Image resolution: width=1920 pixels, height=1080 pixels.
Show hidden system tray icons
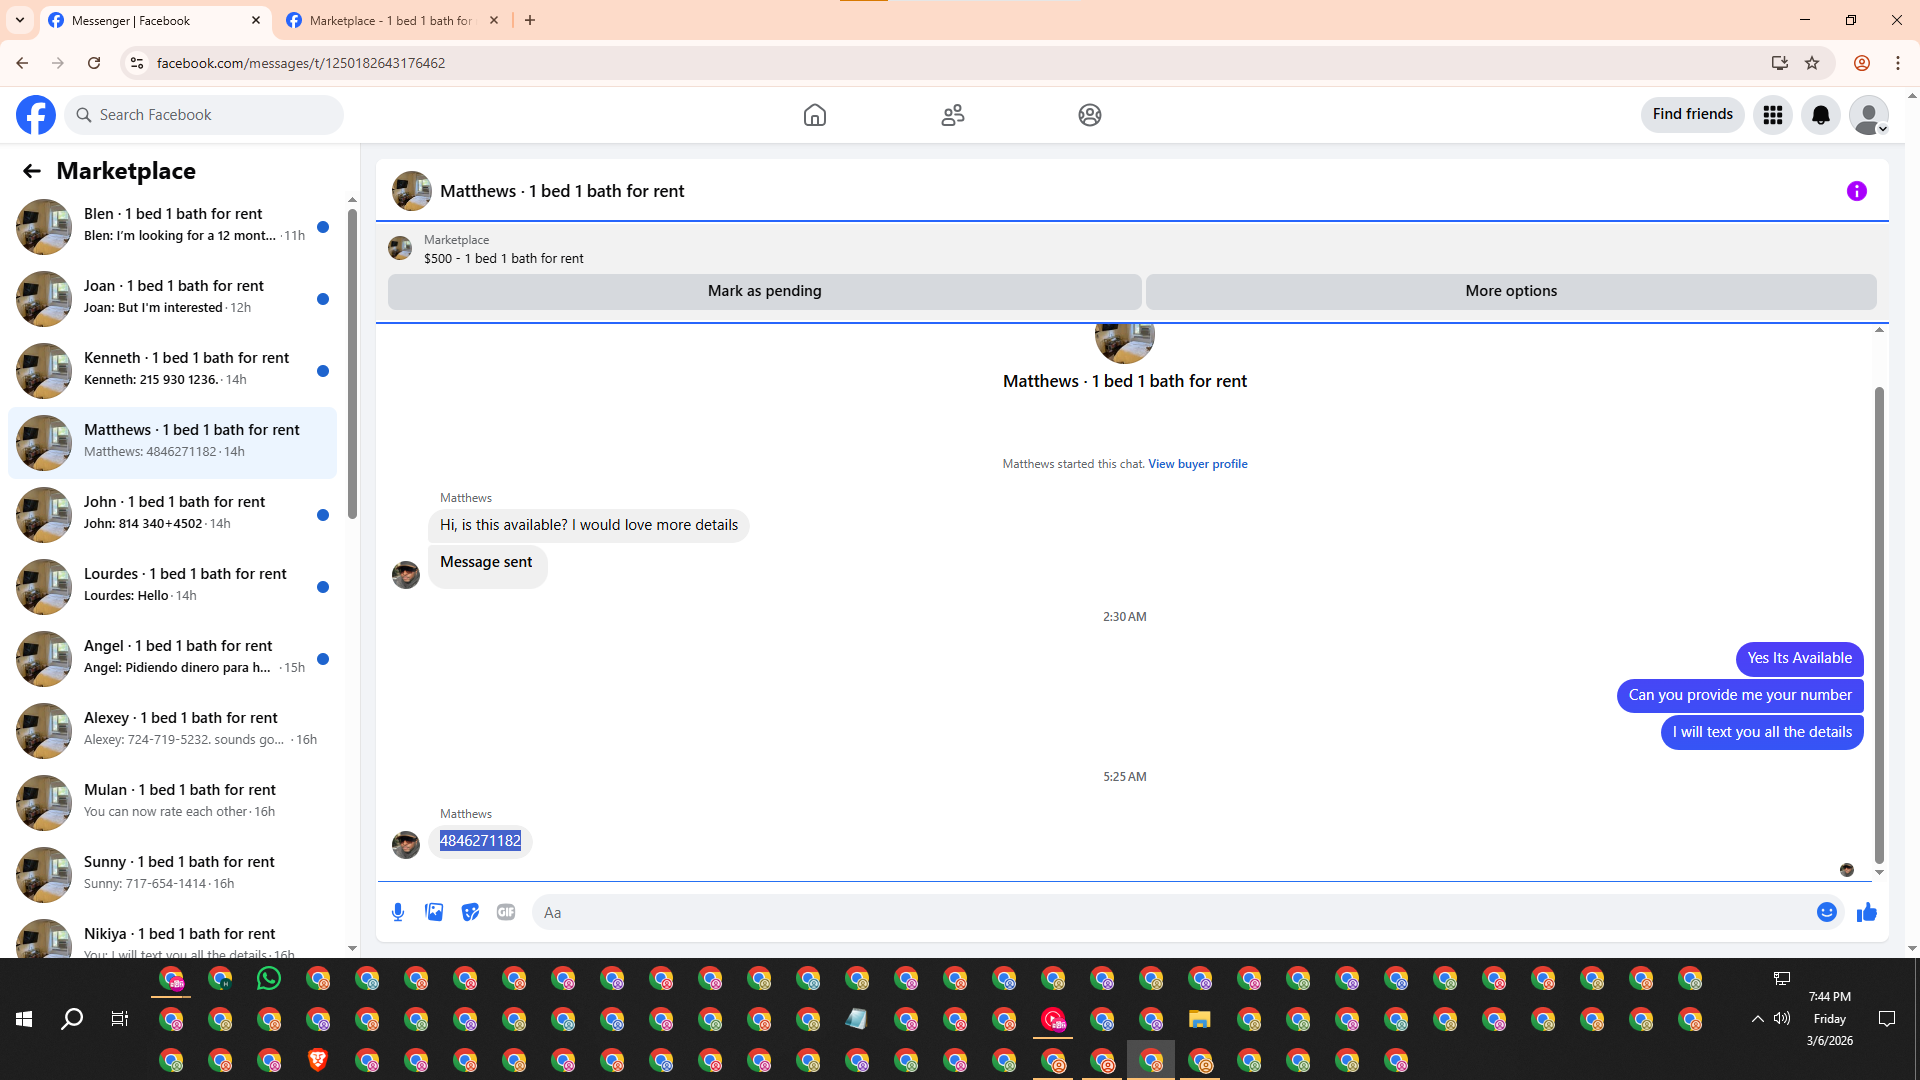click(1757, 1019)
